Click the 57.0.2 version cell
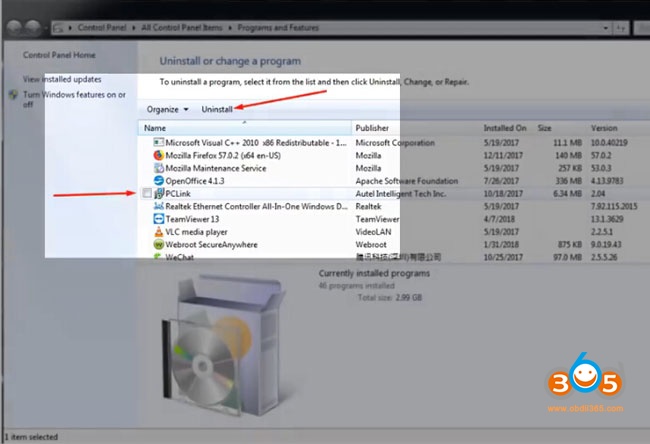The width and height of the screenshot is (650, 444). pos(601,155)
